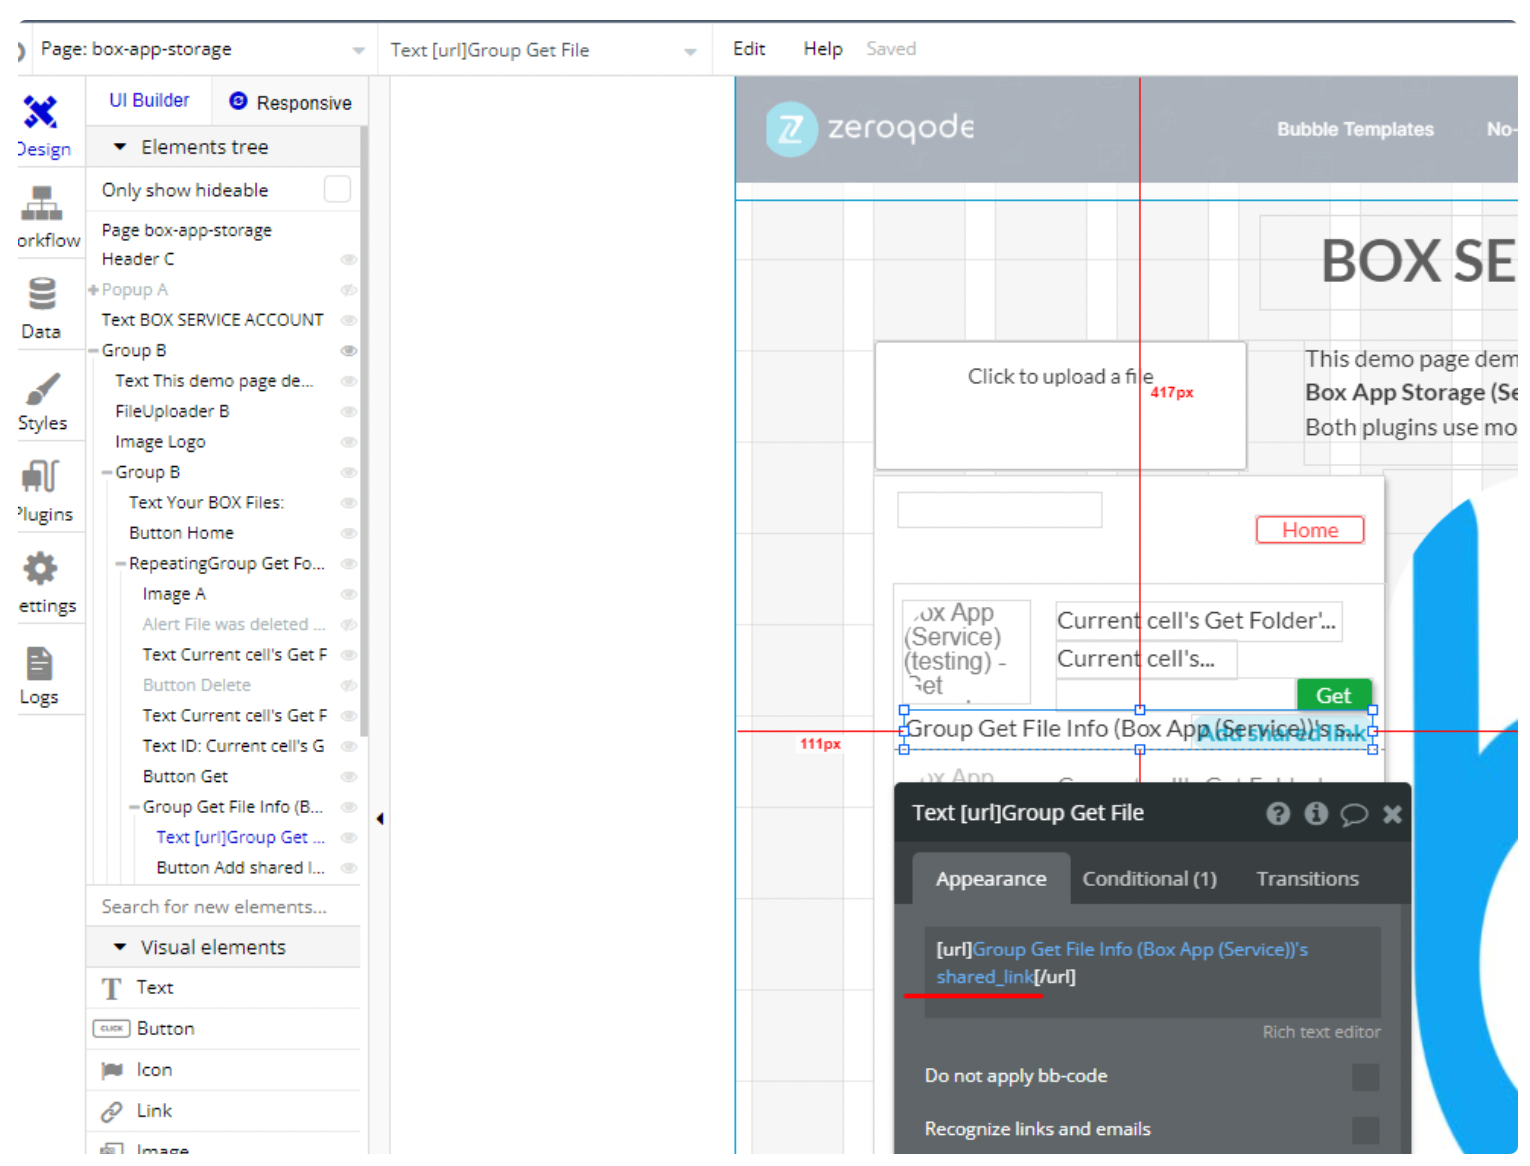
Task: Open the Data section icon
Action: (42, 294)
